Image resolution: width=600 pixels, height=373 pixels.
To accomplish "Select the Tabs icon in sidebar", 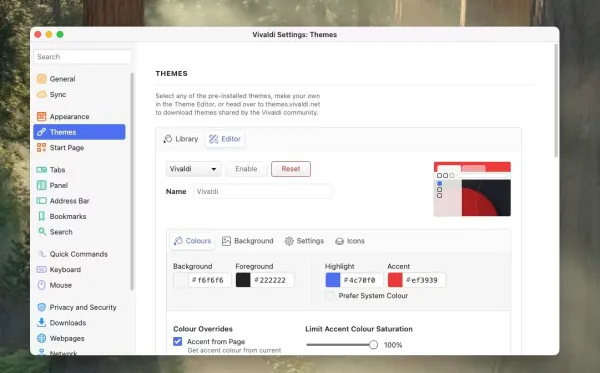I will click(41, 169).
